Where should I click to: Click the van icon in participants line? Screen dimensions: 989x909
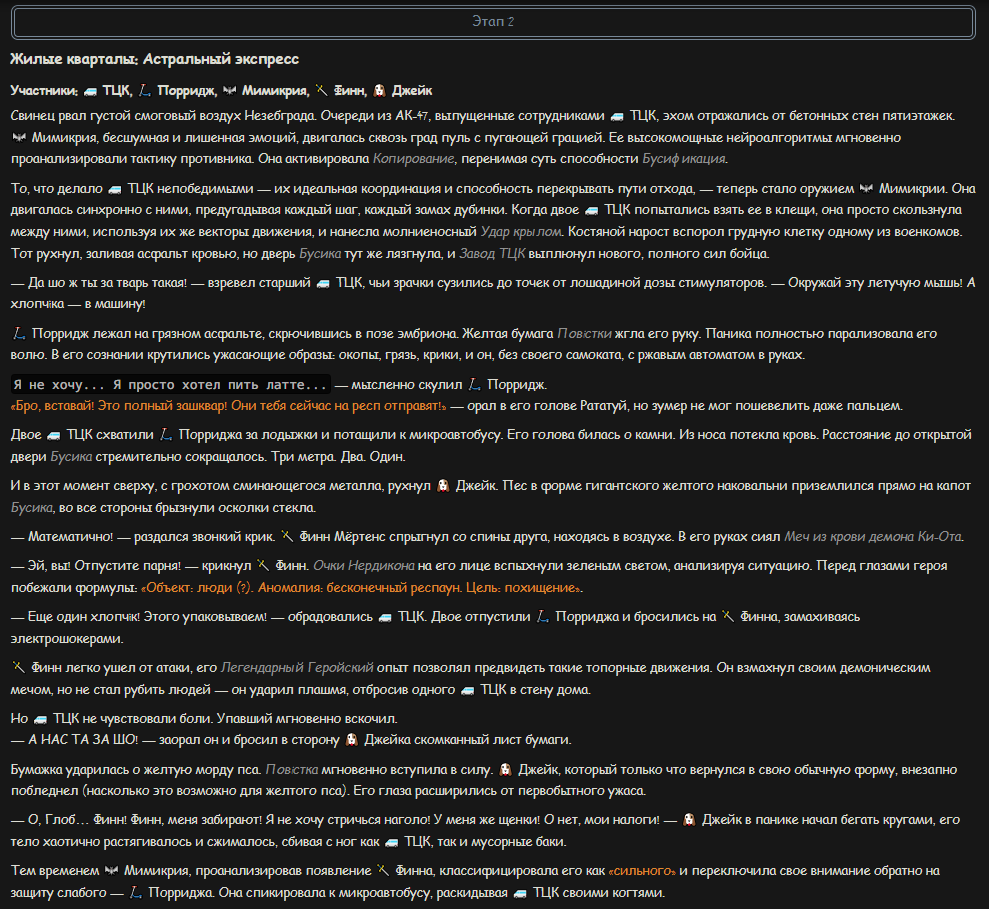click(90, 91)
